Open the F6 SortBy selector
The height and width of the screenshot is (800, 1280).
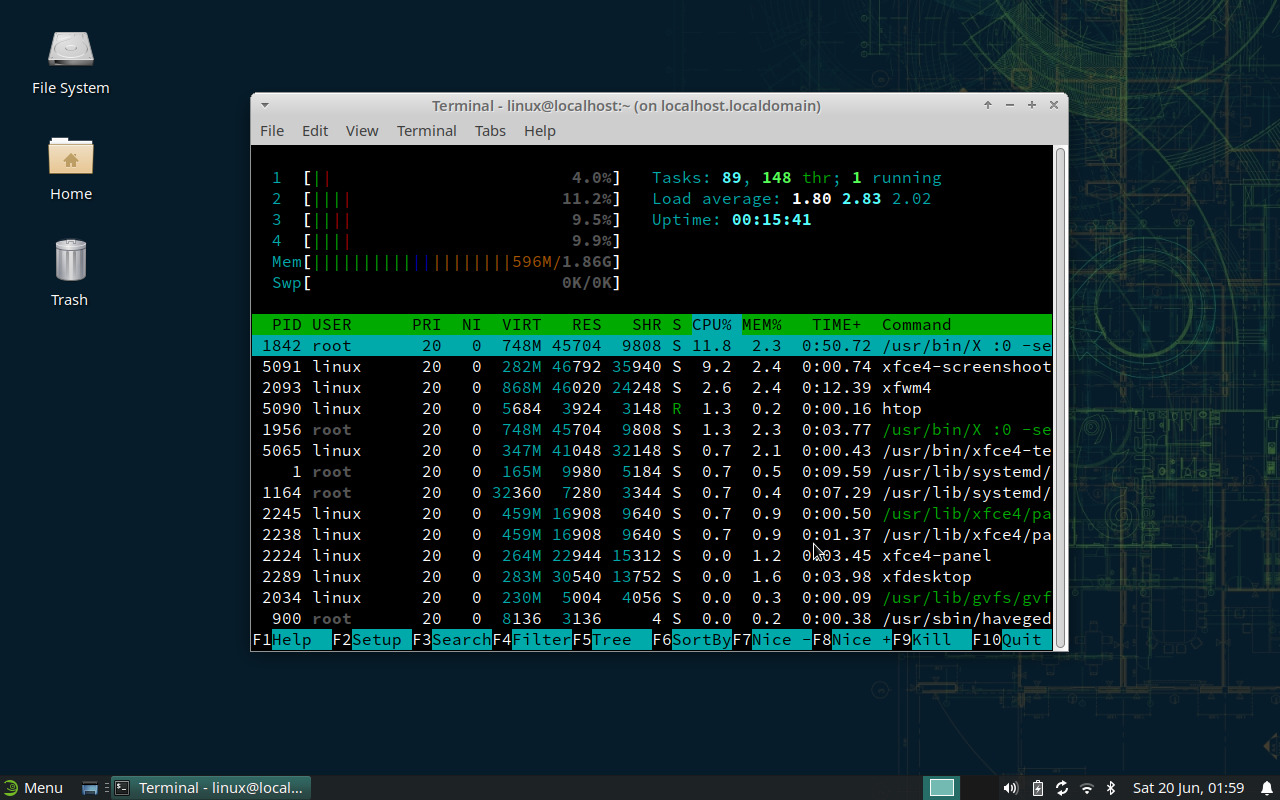(x=690, y=639)
